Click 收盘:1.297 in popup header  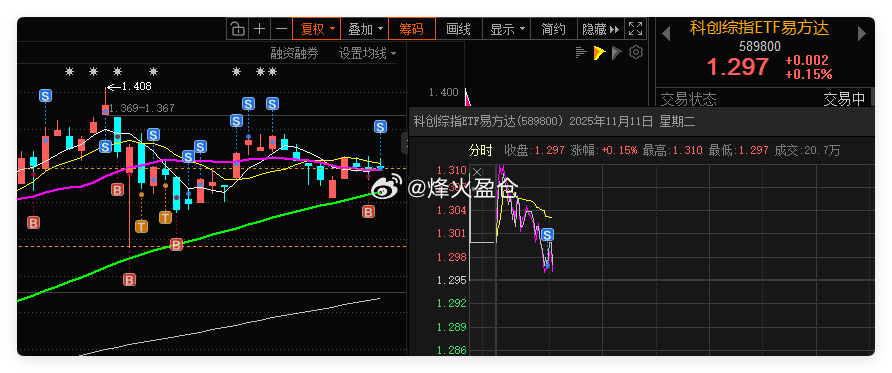pyautogui.click(x=535, y=150)
